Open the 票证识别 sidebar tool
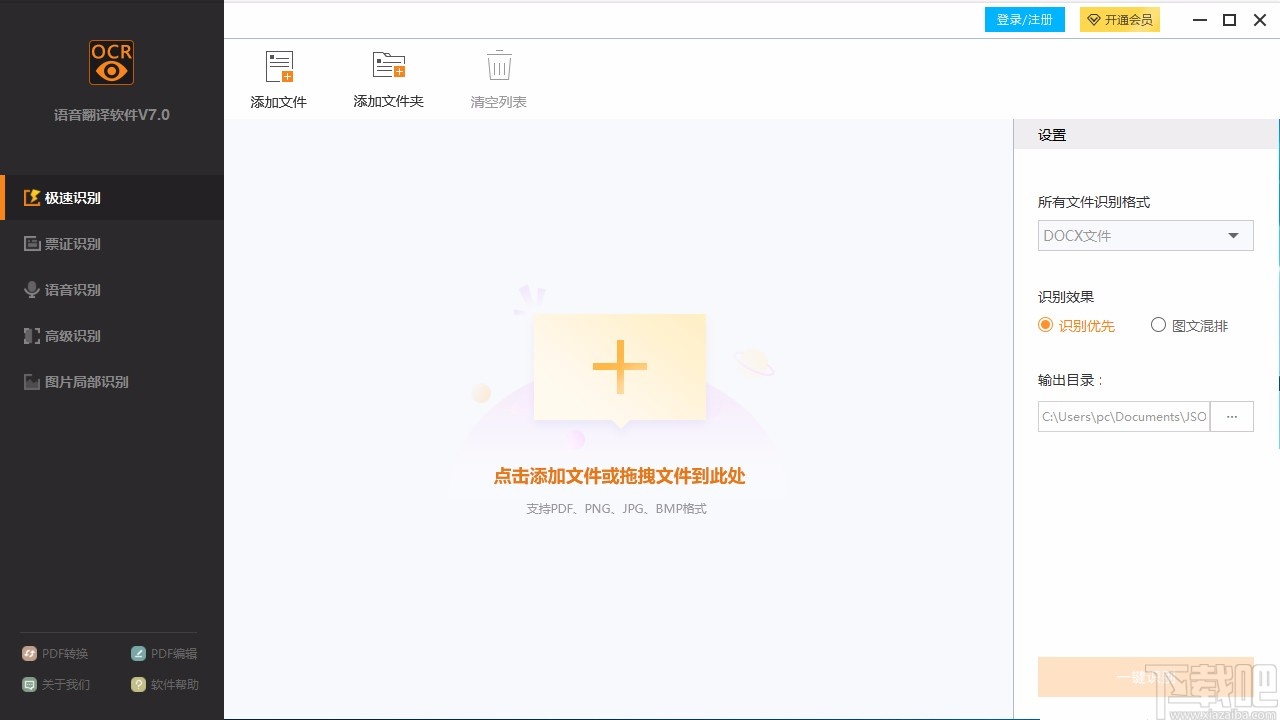Viewport: 1280px width, 720px height. click(x=70, y=243)
